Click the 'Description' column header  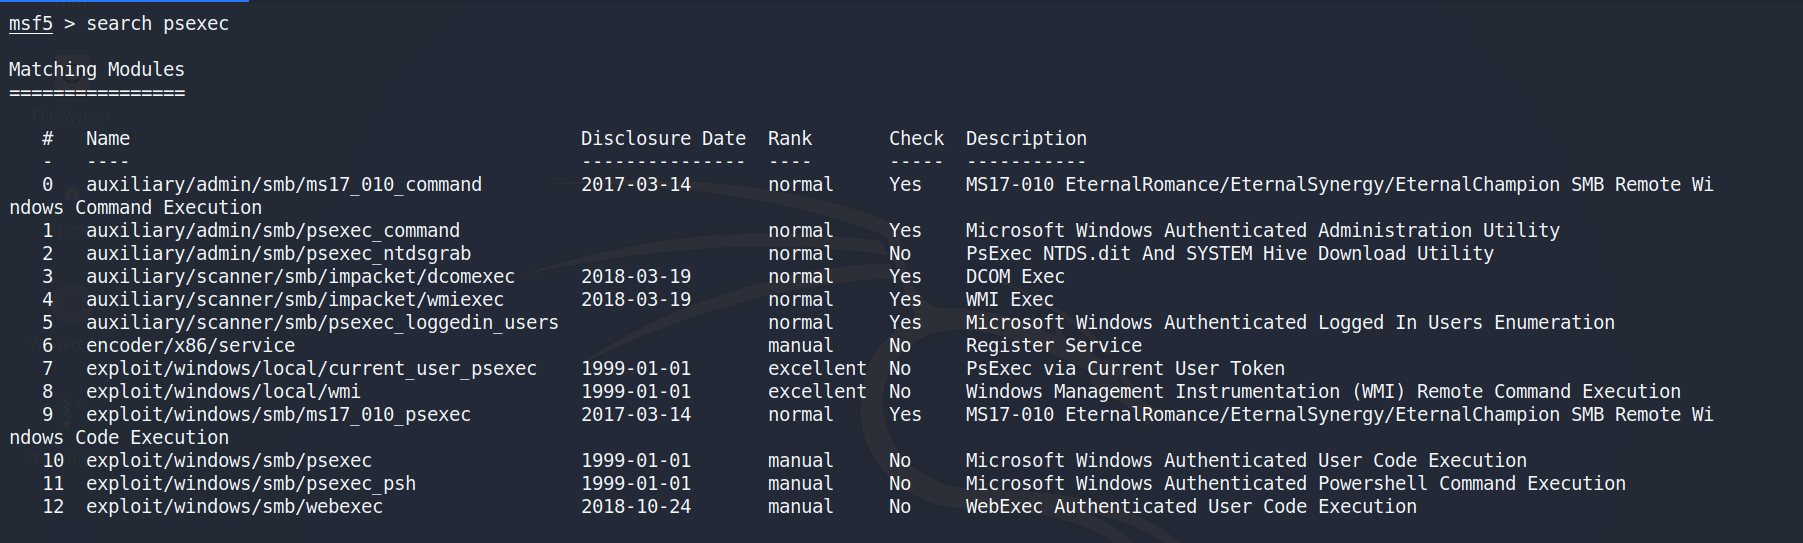pyautogui.click(x=1026, y=138)
